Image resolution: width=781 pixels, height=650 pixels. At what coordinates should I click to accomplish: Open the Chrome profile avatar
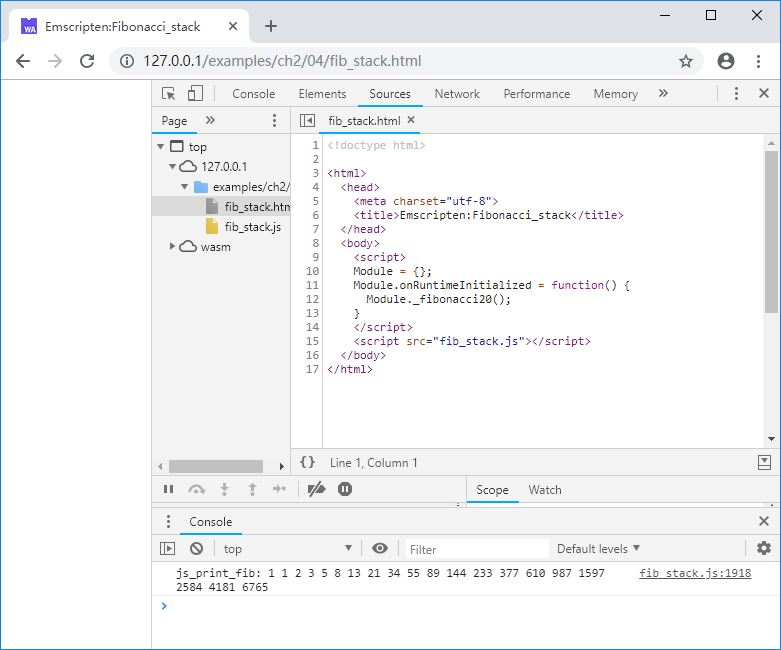(726, 61)
